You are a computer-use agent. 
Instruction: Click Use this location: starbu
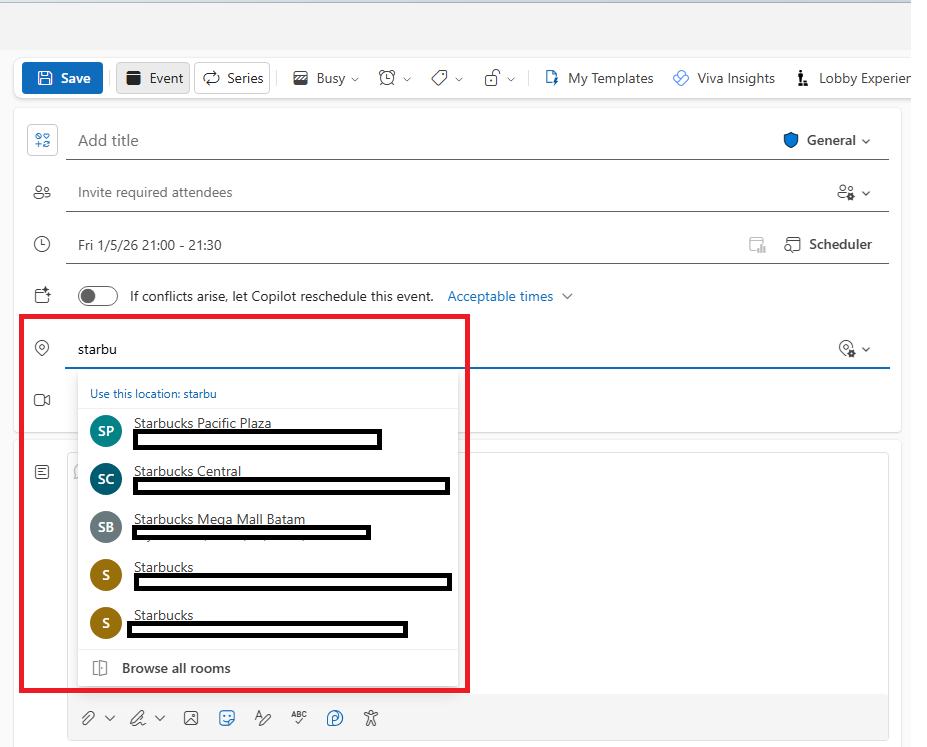(153, 394)
